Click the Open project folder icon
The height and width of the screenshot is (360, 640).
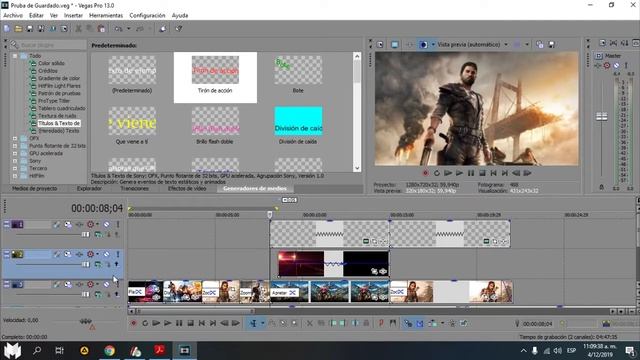point(18,29)
